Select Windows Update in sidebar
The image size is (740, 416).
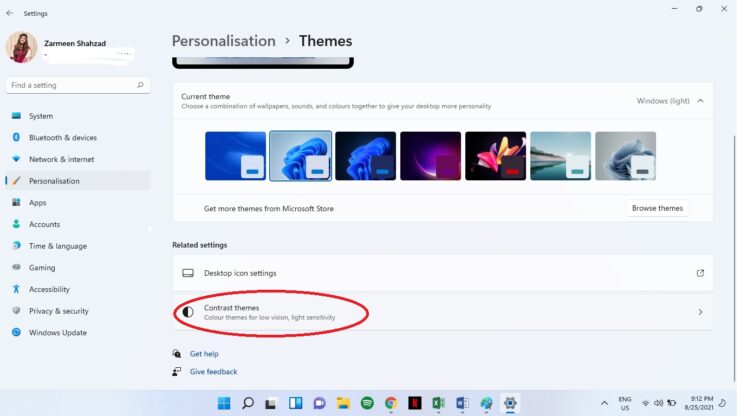(57, 332)
